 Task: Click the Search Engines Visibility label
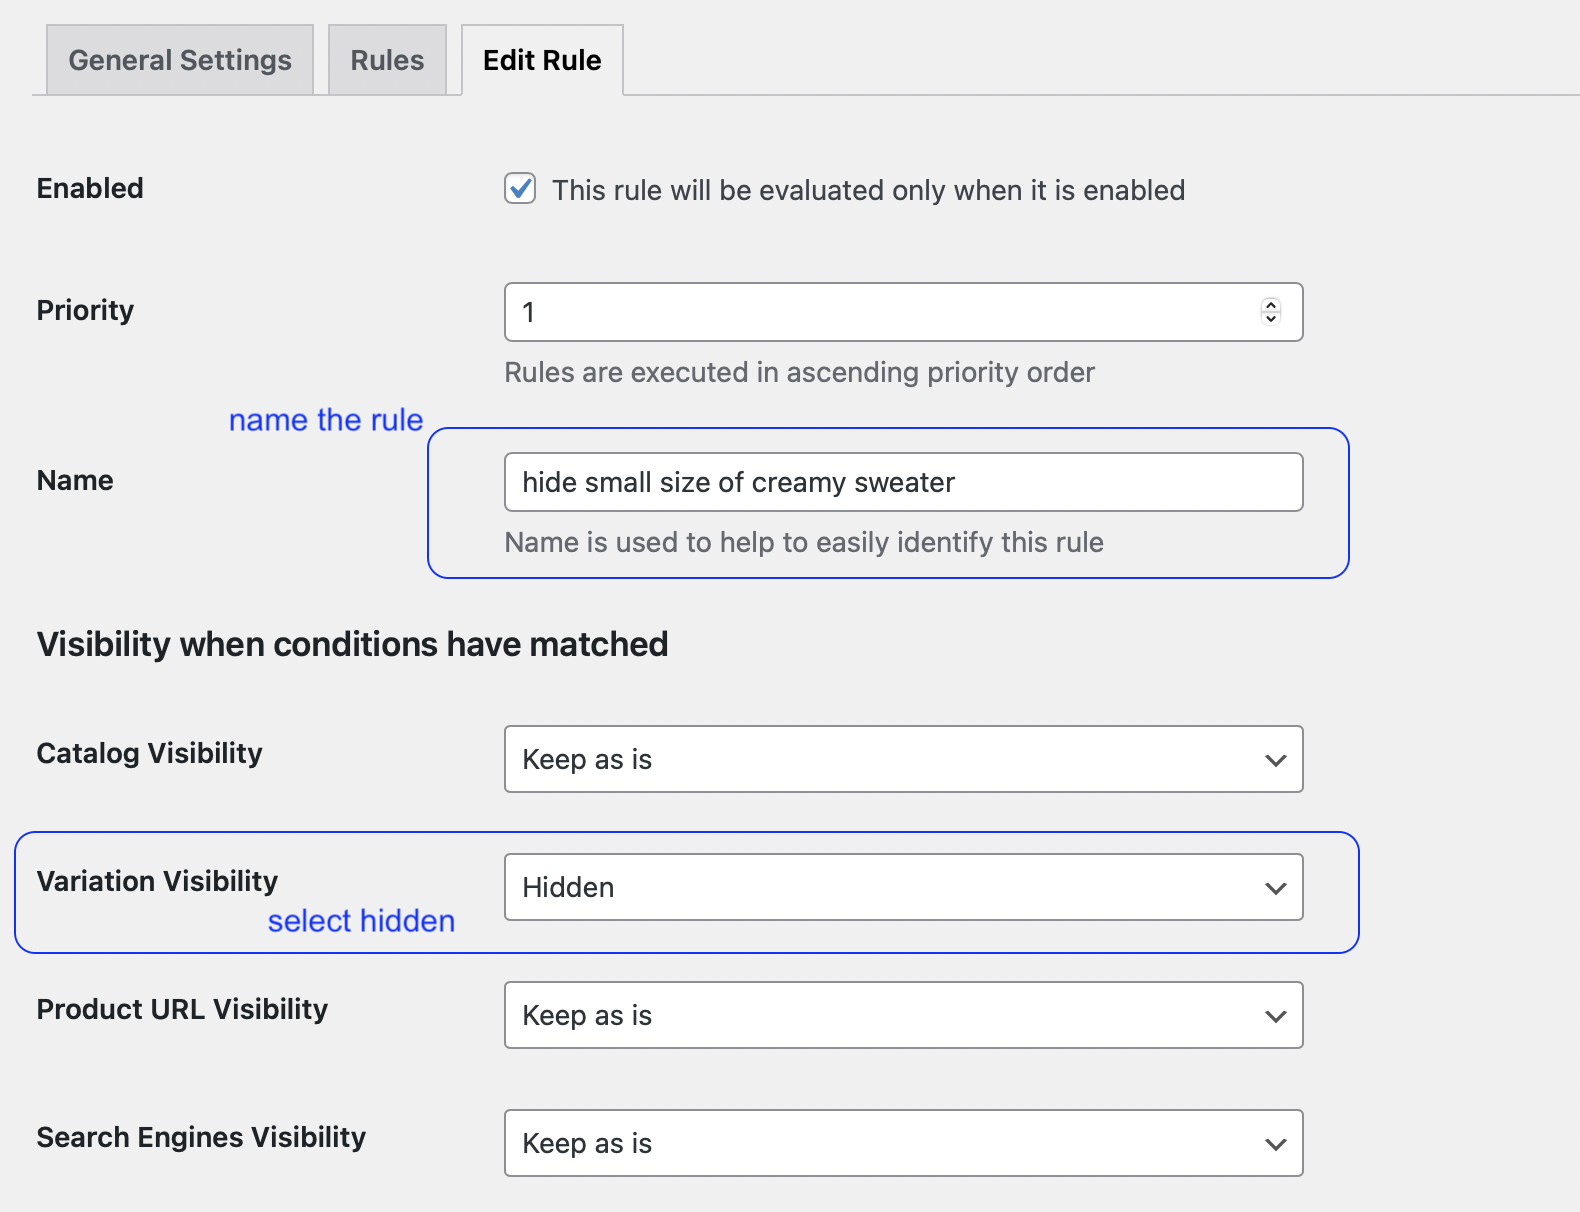[201, 1137]
